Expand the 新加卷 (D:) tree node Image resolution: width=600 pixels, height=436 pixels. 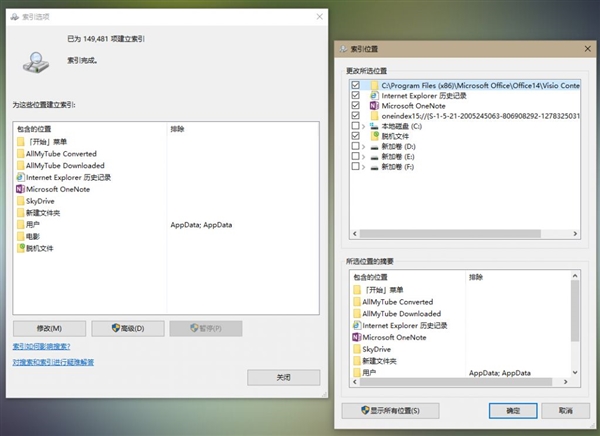[x=364, y=147]
